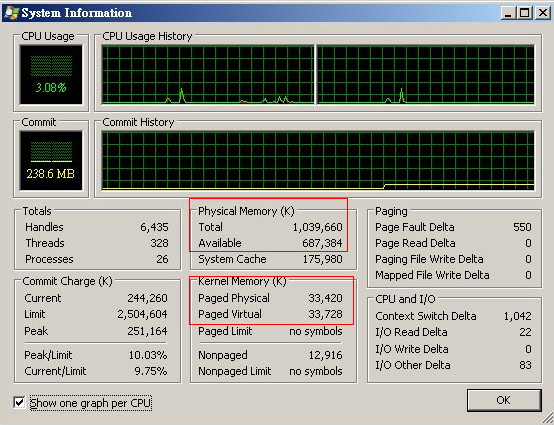Click the Commit Charge Peak value

(147, 331)
